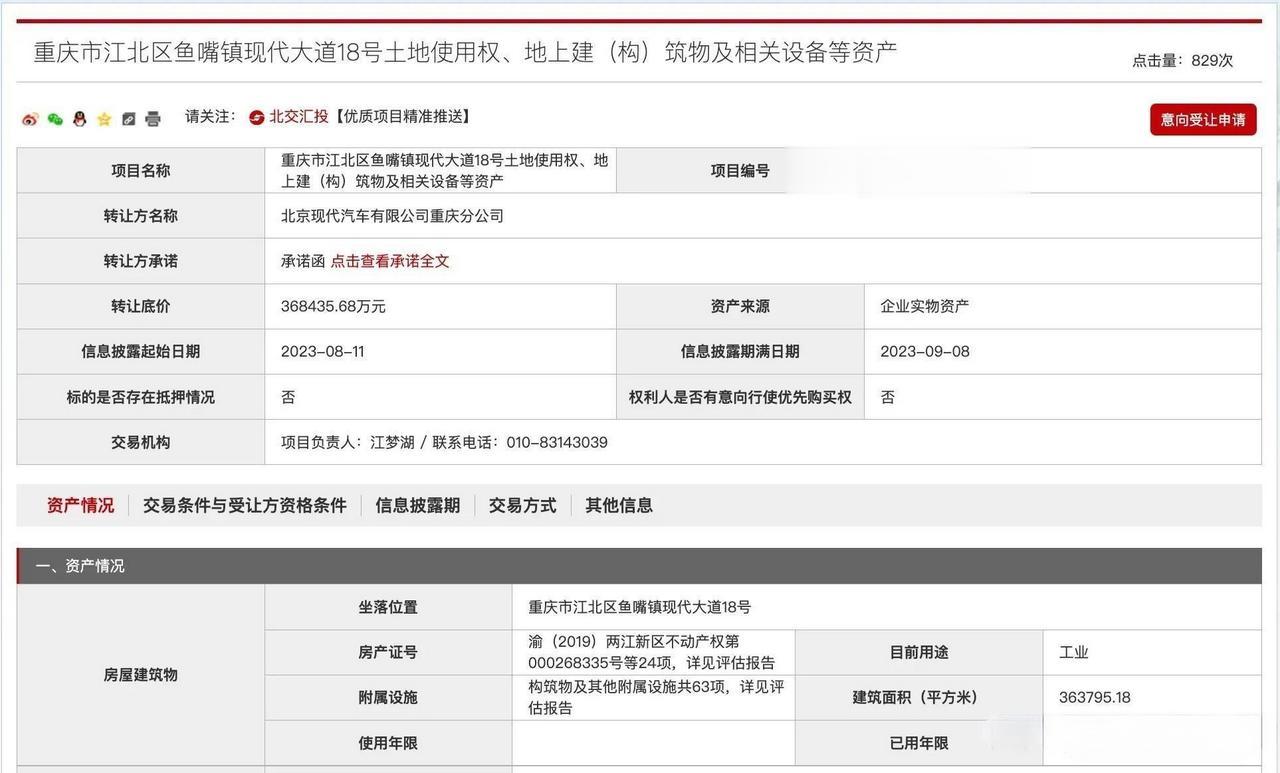Open the 点击查看承诺全文 link

(x=390, y=261)
